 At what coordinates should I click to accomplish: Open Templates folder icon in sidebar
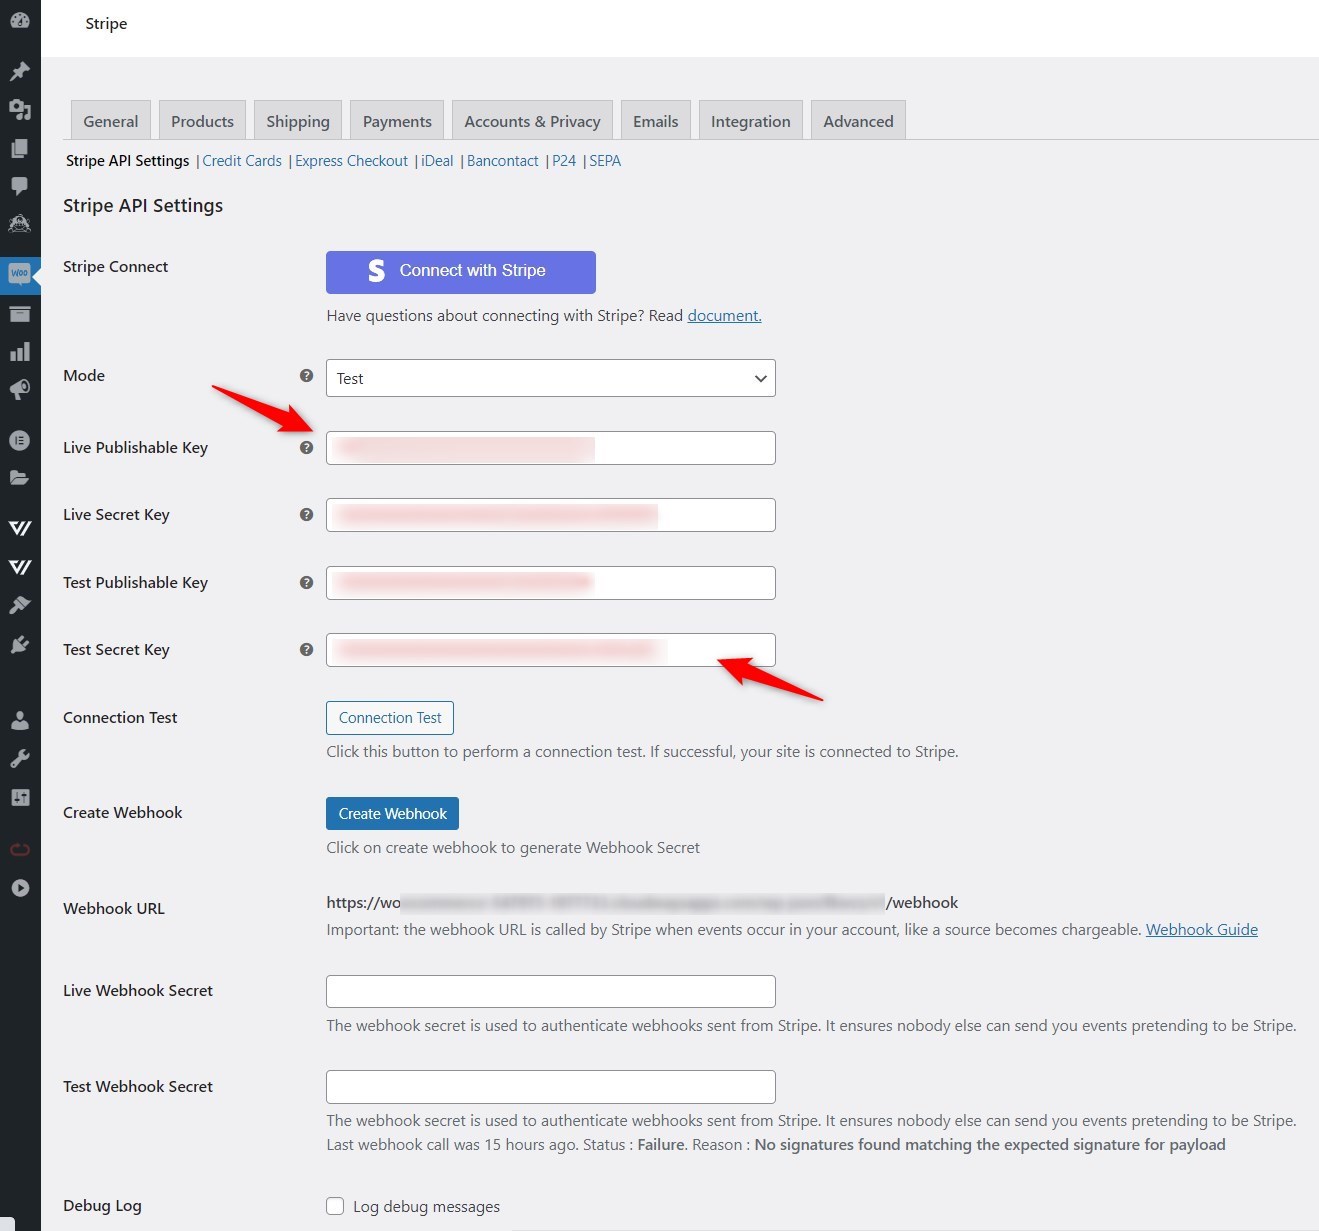pos(20,478)
